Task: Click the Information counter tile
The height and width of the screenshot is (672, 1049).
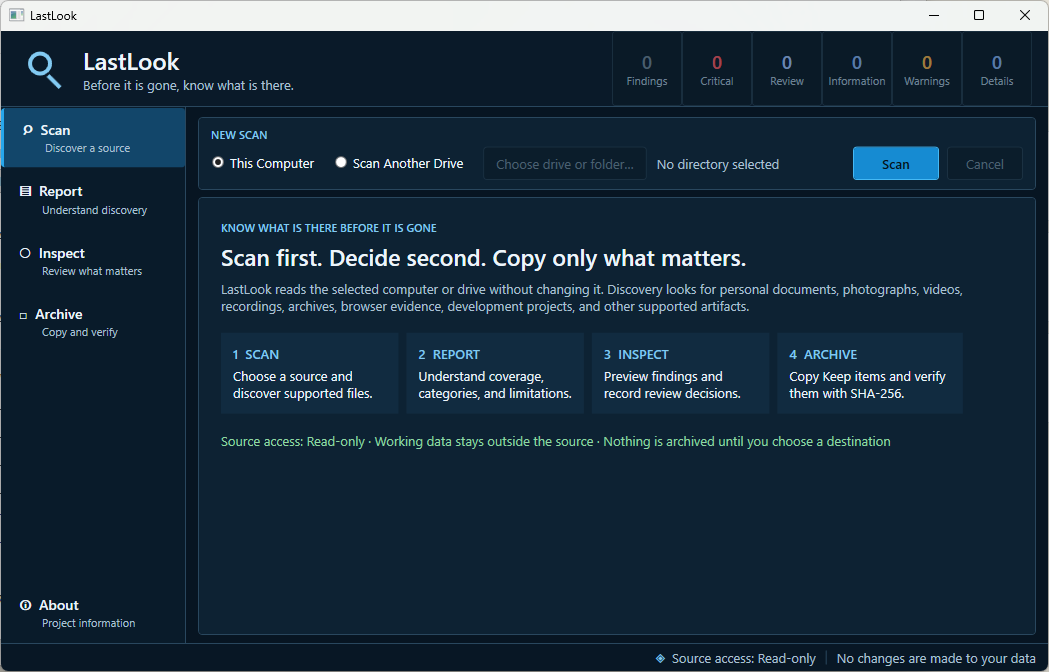Action: click(x=856, y=70)
